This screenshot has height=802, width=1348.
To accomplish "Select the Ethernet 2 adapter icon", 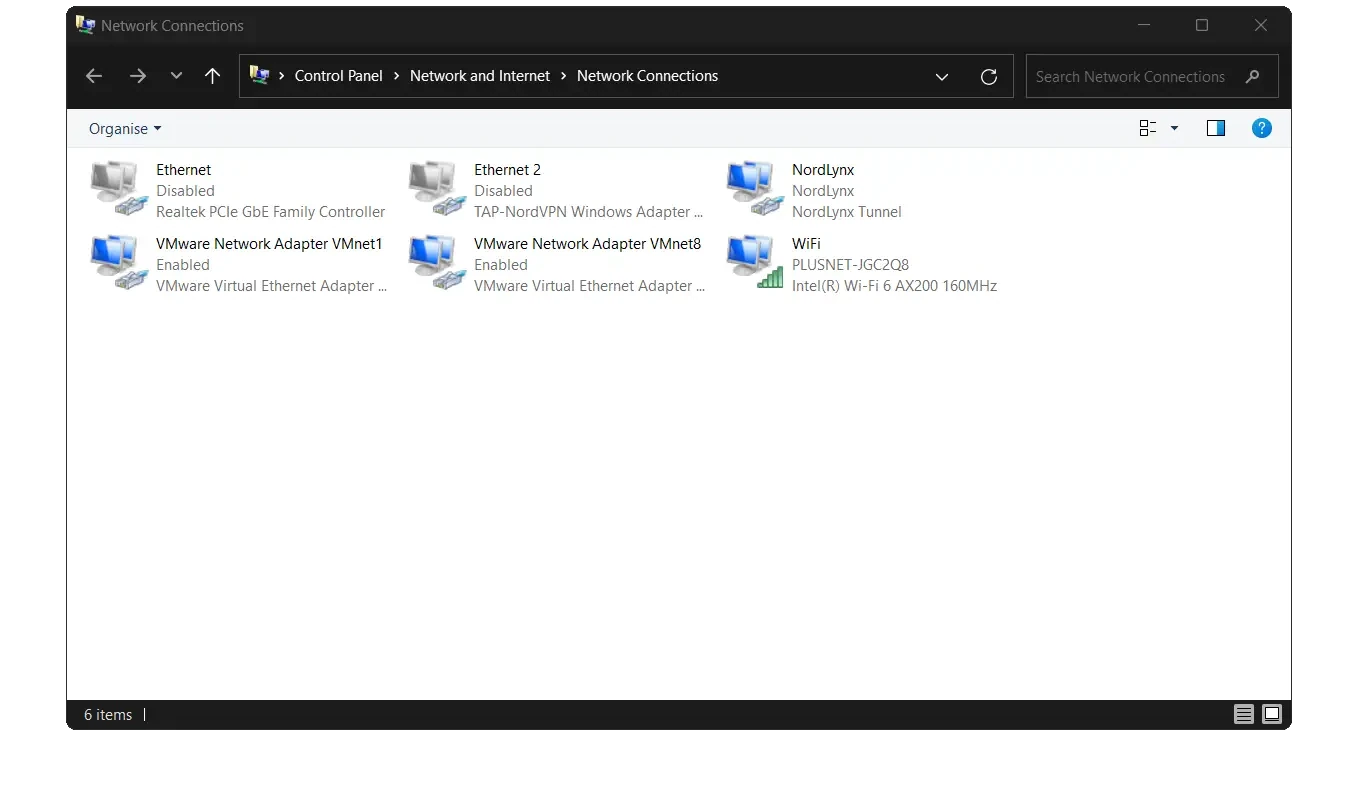I will click(437, 189).
